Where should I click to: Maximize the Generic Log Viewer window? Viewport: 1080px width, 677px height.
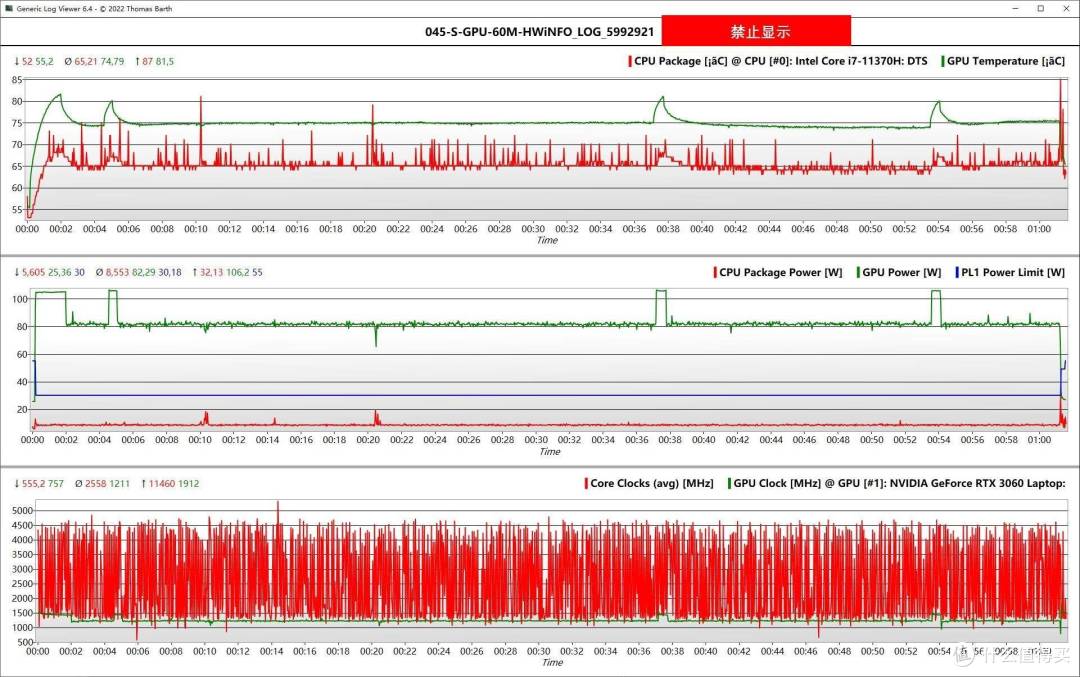tap(1040, 8)
